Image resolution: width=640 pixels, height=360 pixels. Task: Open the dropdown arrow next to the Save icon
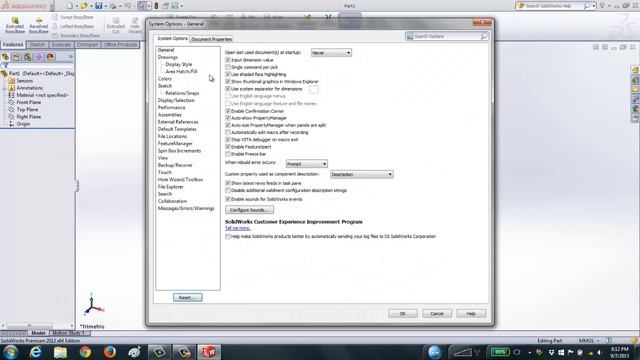pos(105,6)
